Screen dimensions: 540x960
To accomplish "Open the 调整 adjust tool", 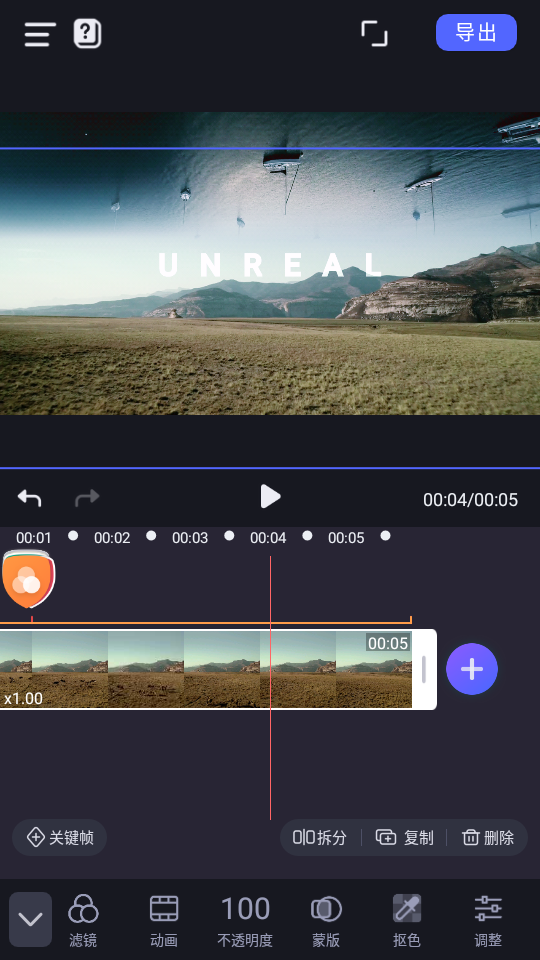I will pyautogui.click(x=488, y=921).
